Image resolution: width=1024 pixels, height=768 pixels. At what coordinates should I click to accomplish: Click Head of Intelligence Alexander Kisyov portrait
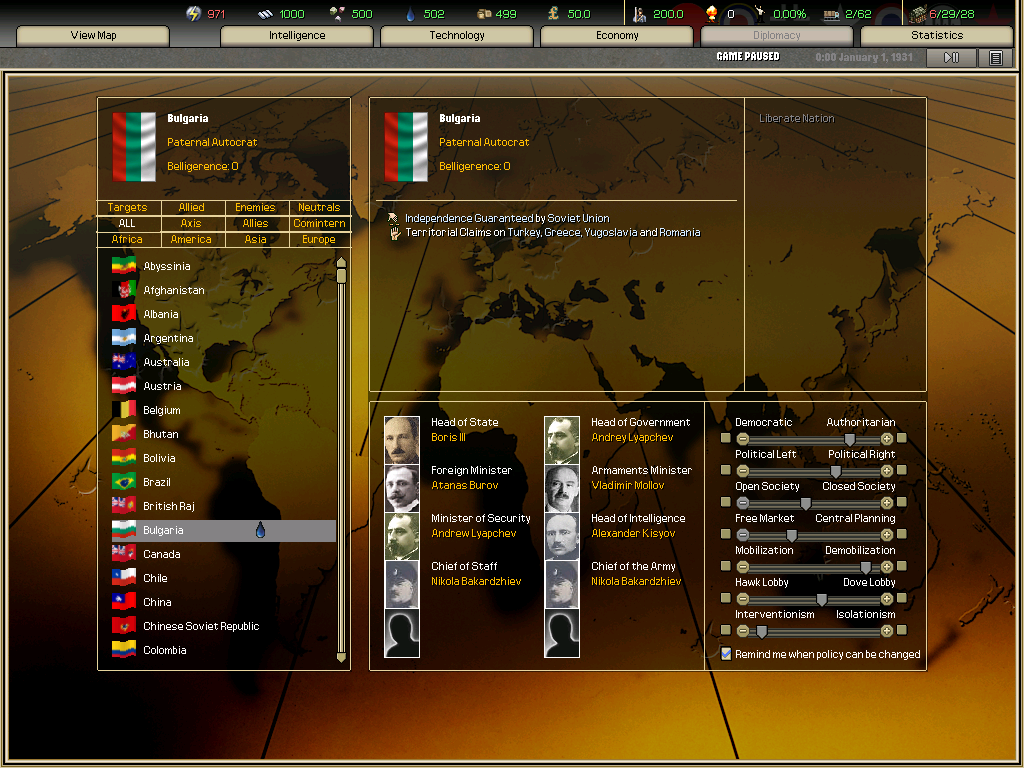click(562, 536)
